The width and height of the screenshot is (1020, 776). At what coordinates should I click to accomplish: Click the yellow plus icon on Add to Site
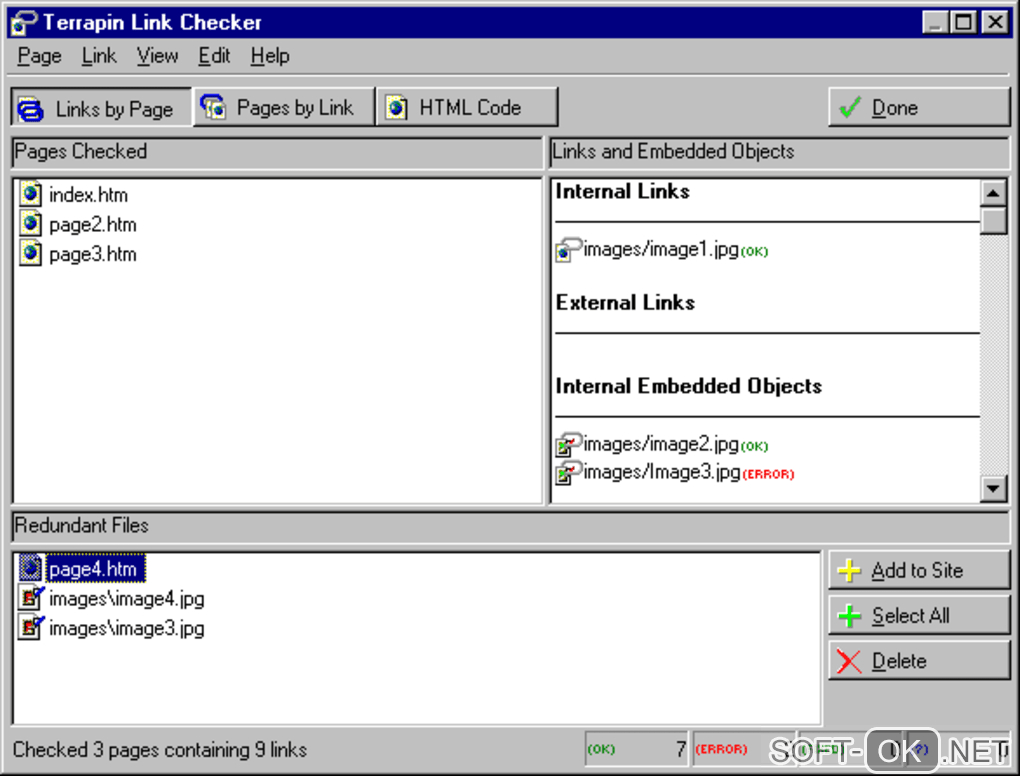[x=850, y=570]
